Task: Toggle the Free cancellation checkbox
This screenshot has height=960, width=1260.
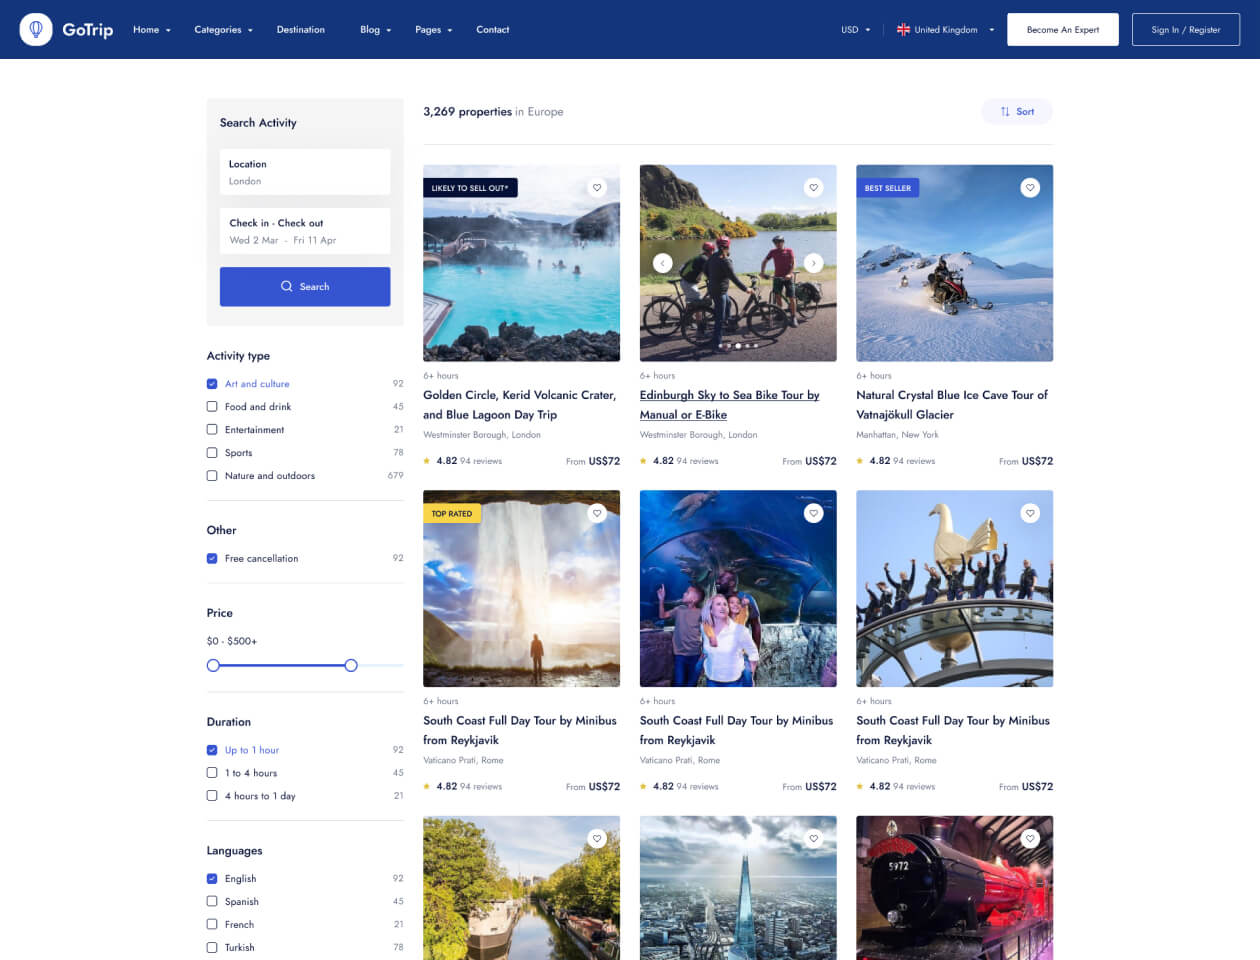Action: [212, 559]
